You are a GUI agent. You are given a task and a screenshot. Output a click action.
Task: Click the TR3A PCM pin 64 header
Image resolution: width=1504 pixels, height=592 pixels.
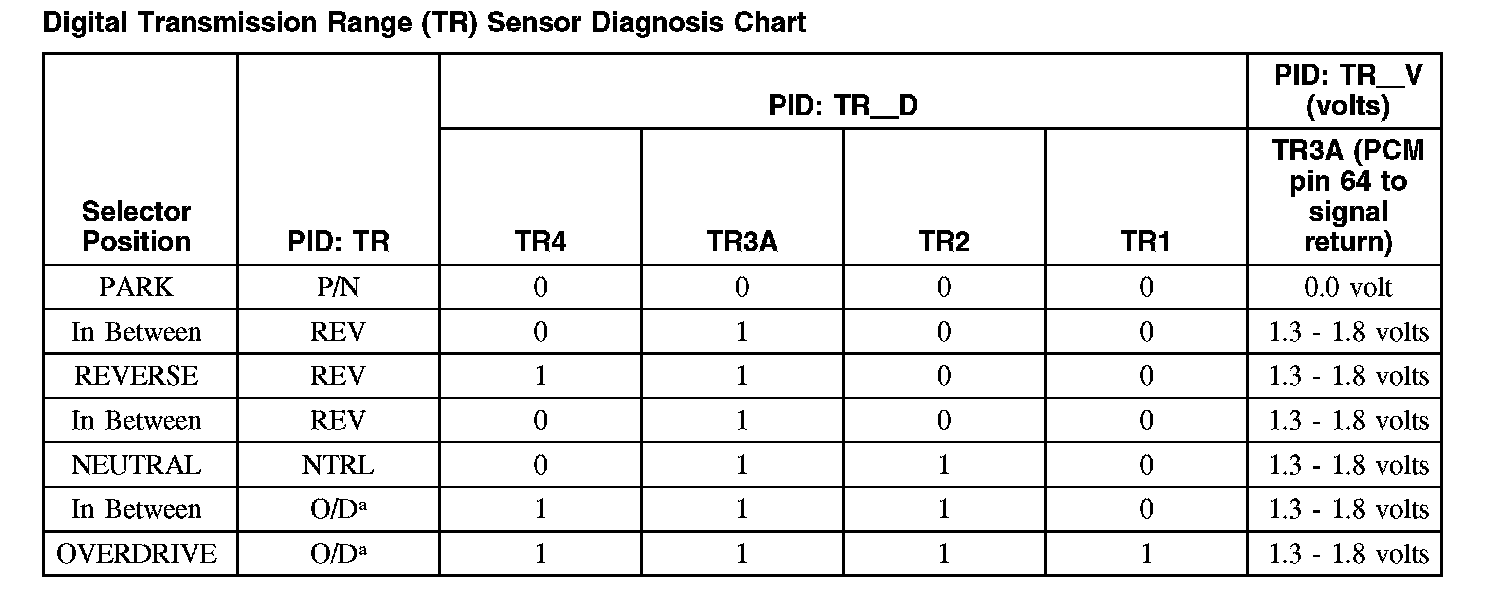click(1347, 197)
